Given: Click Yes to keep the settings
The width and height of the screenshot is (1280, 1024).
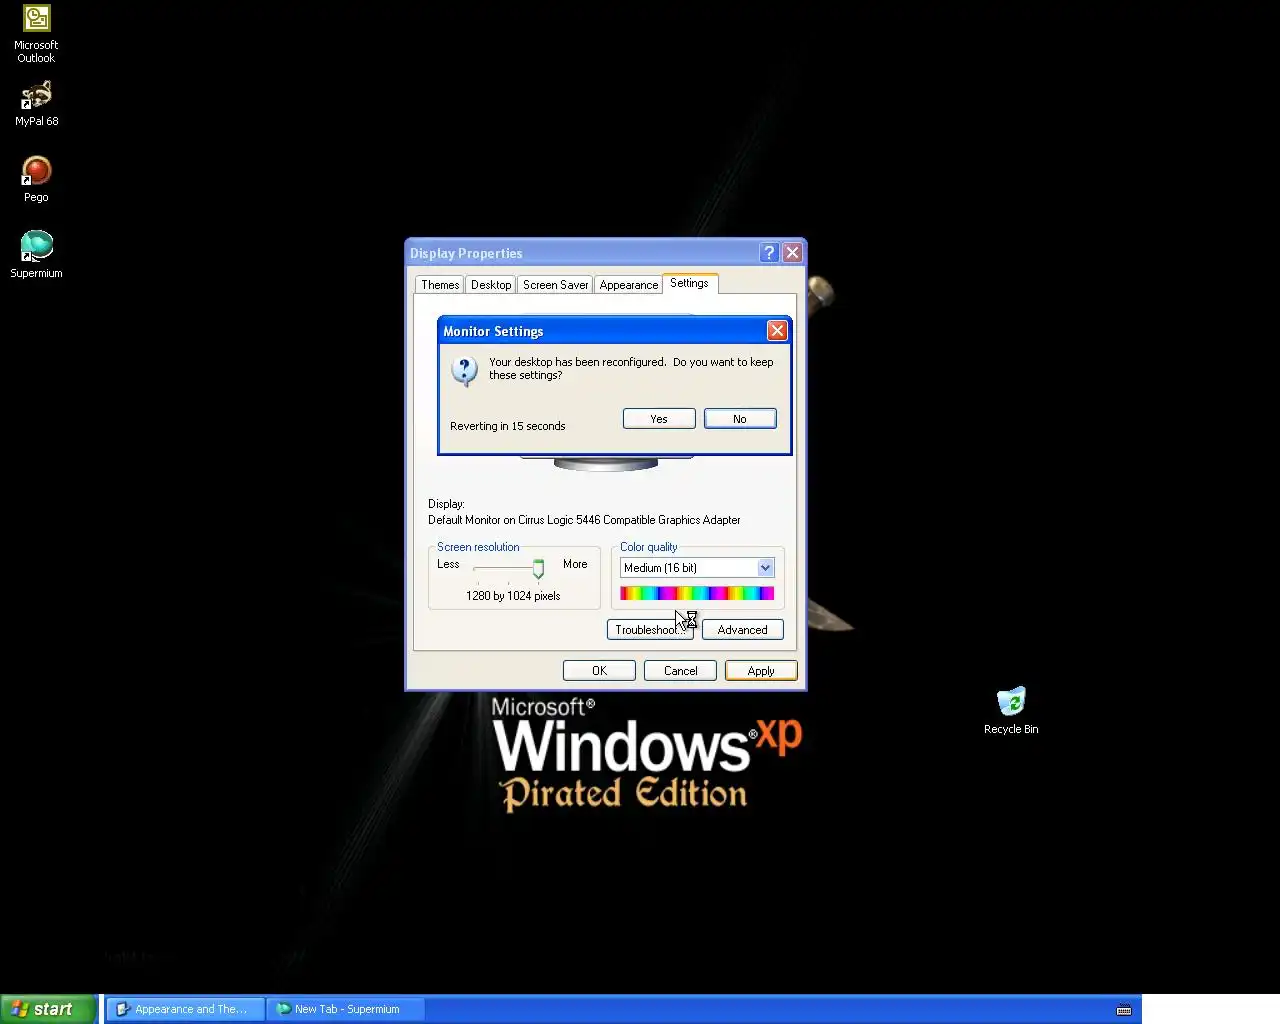Looking at the screenshot, I should point(659,419).
